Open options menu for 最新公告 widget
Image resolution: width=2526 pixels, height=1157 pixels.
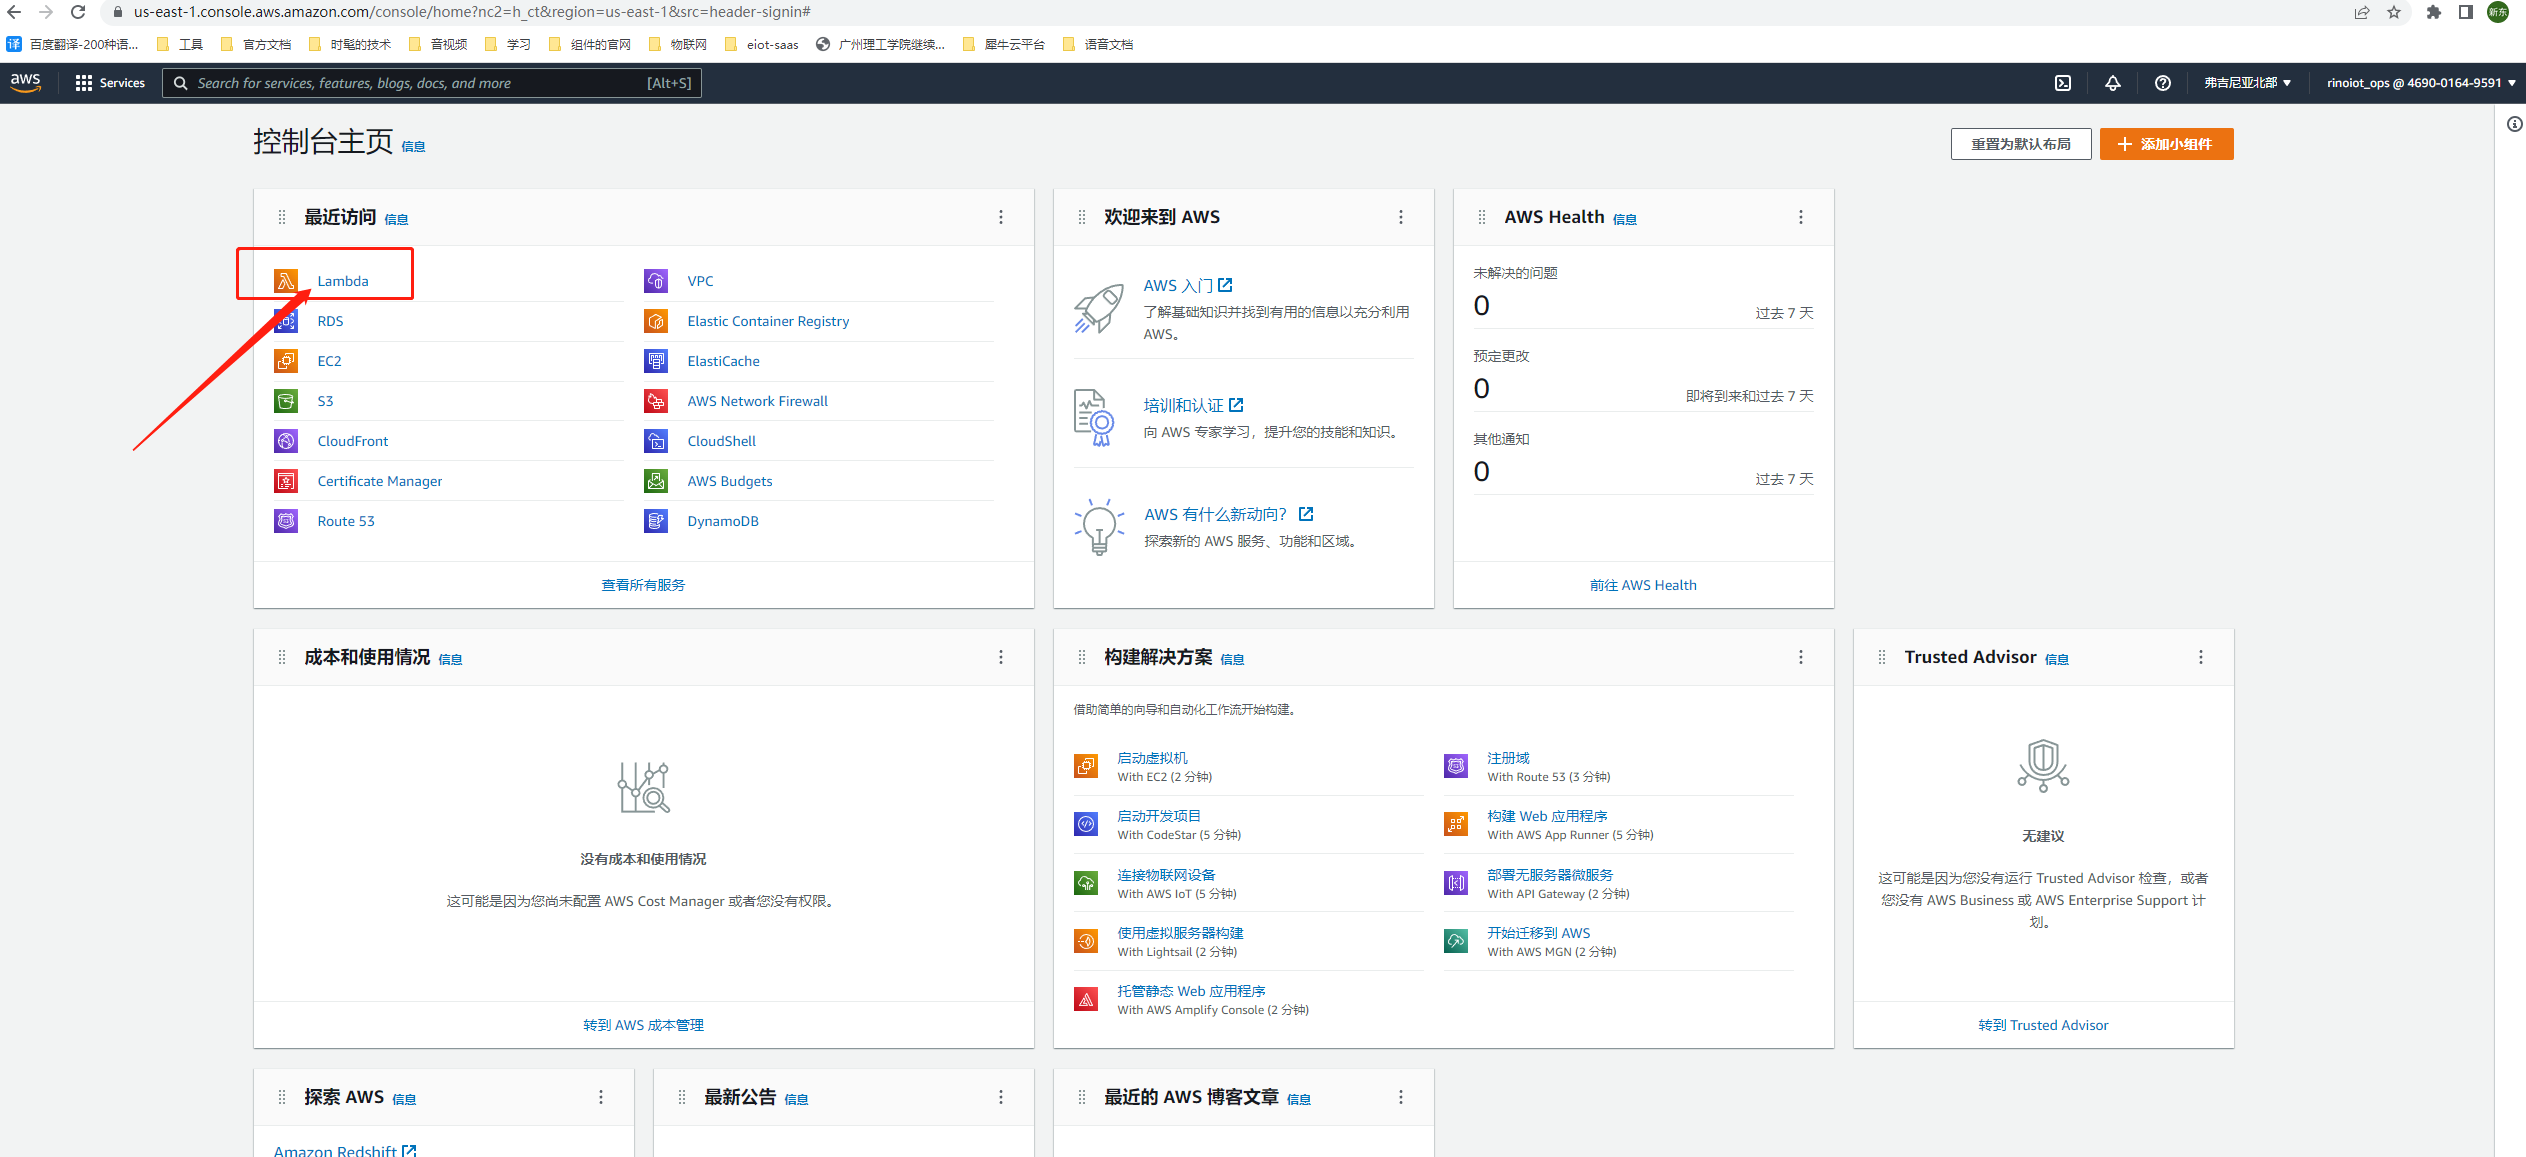pyautogui.click(x=1001, y=1097)
